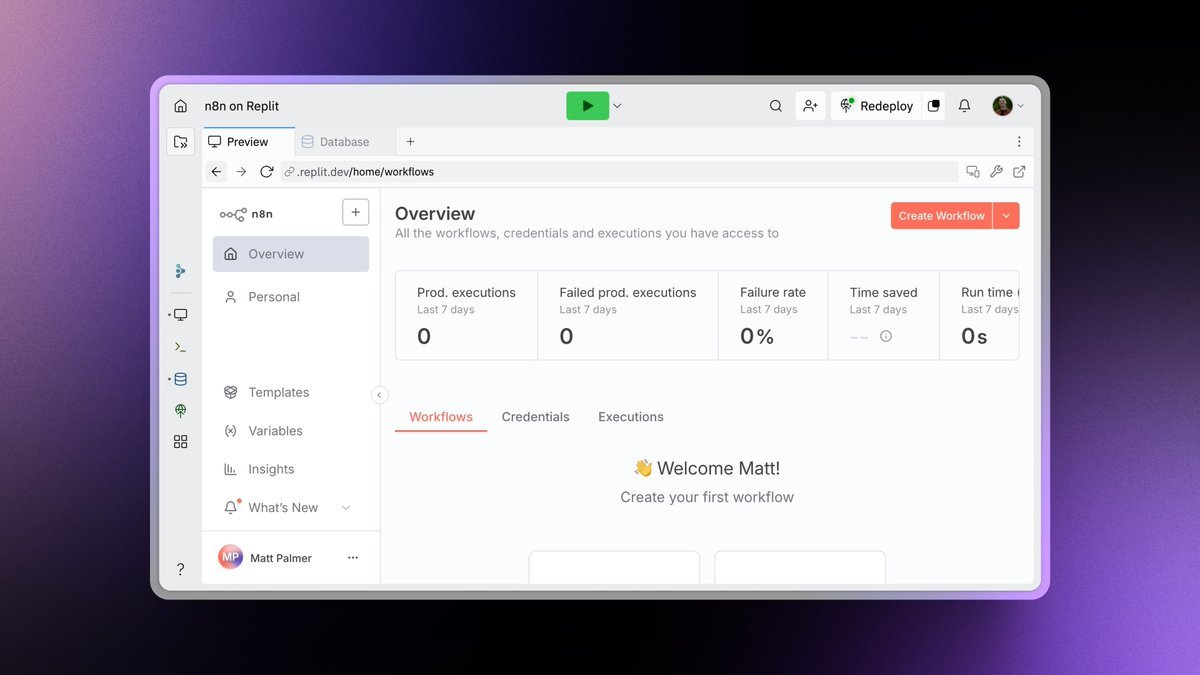Screen dimensions: 1200x675
Task: Add a new pane tab
Action: pyautogui.click(x=410, y=142)
